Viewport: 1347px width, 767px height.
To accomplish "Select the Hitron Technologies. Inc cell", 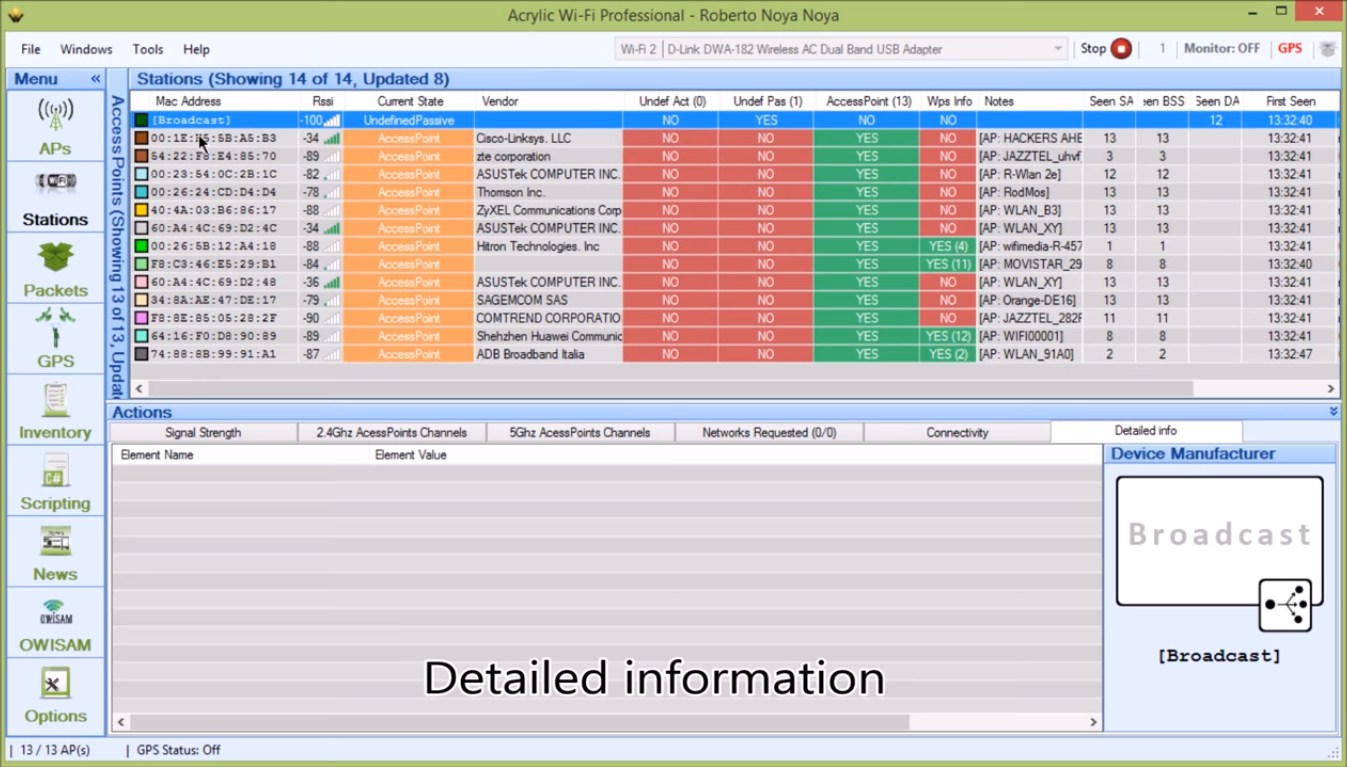I will 548,246.
